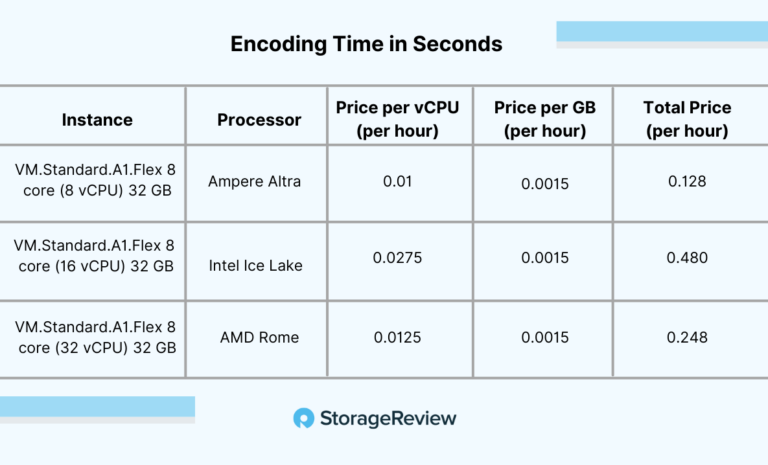768x465 pixels.
Task: Click the 32 vCPU instance cell
Action: pyautogui.click(x=95, y=337)
